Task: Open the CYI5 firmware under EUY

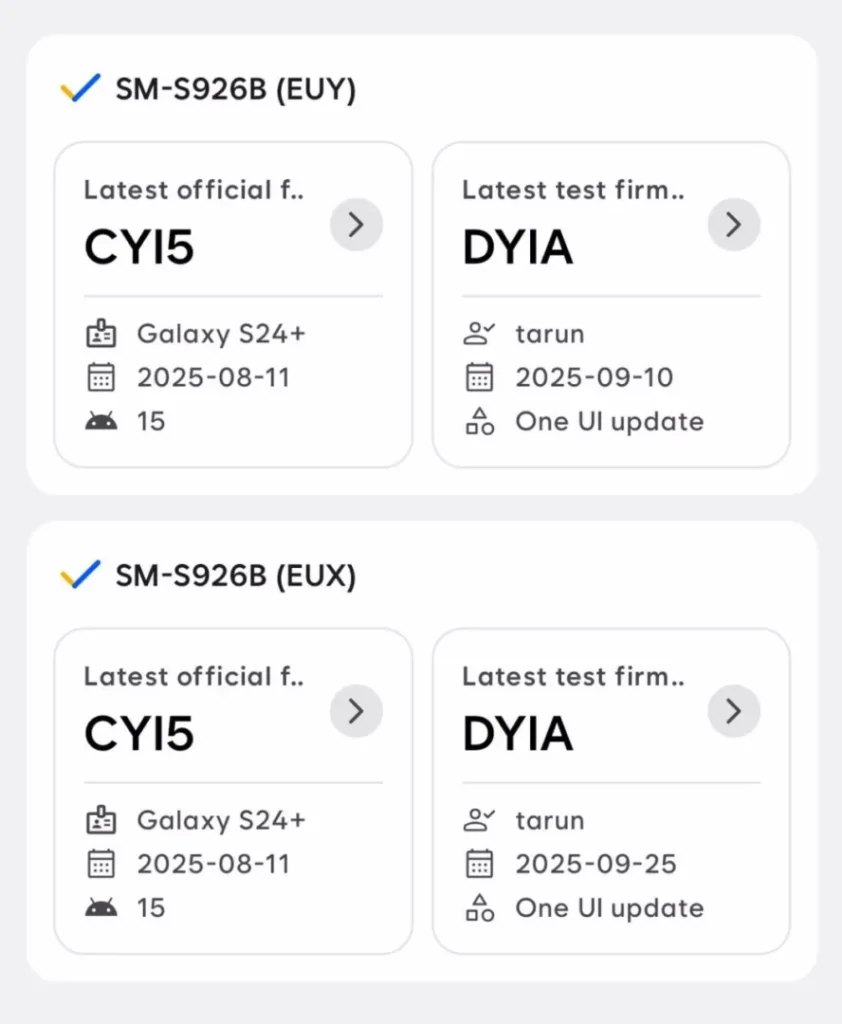Action: [139, 248]
